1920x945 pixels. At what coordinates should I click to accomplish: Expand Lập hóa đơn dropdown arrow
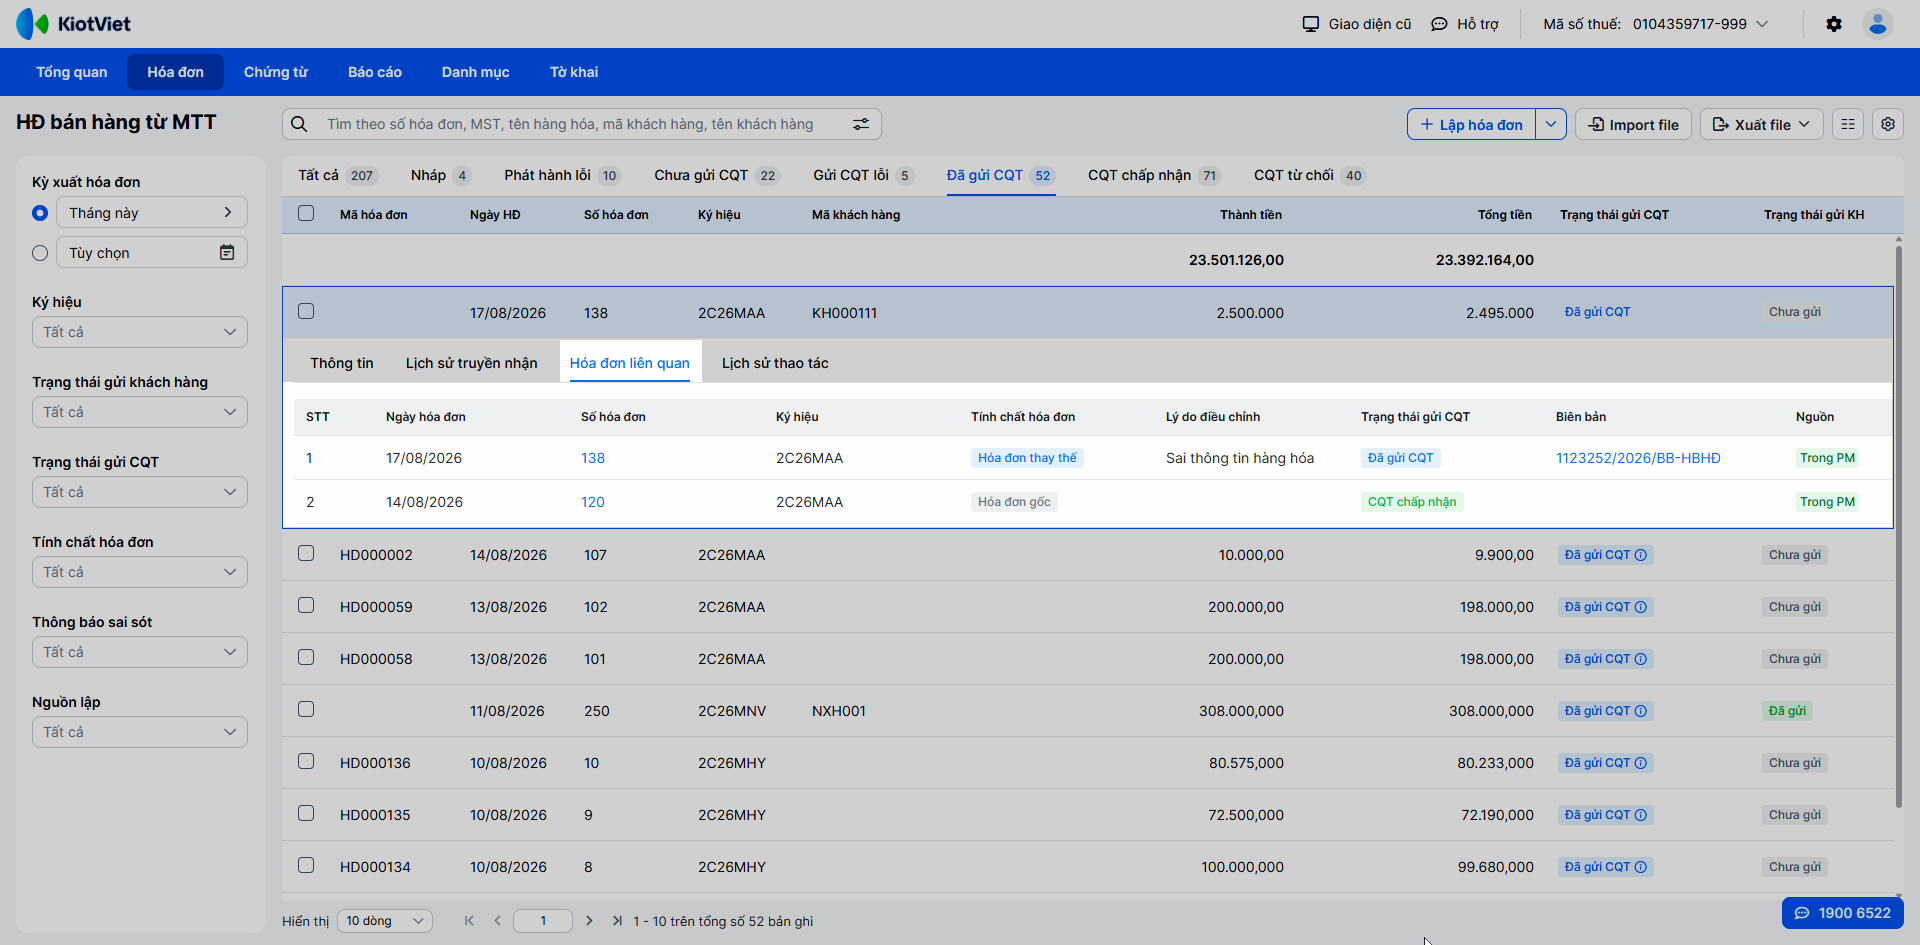click(1551, 124)
